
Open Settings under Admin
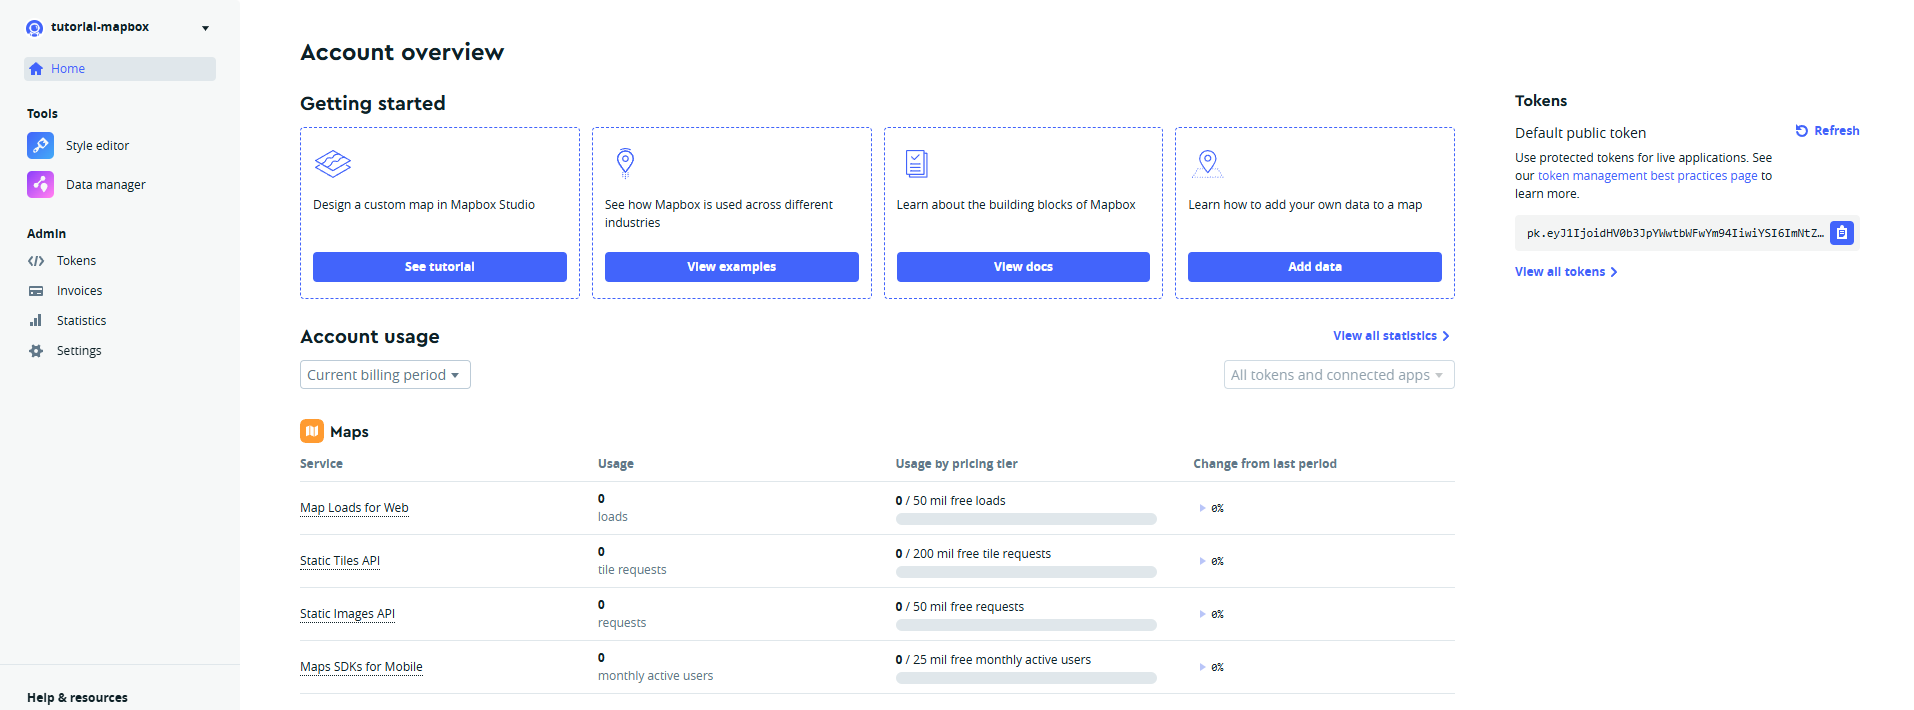tap(79, 351)
